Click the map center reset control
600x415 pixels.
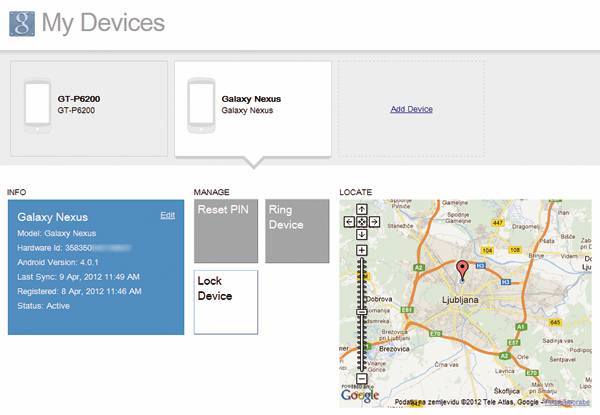point(362,222)
